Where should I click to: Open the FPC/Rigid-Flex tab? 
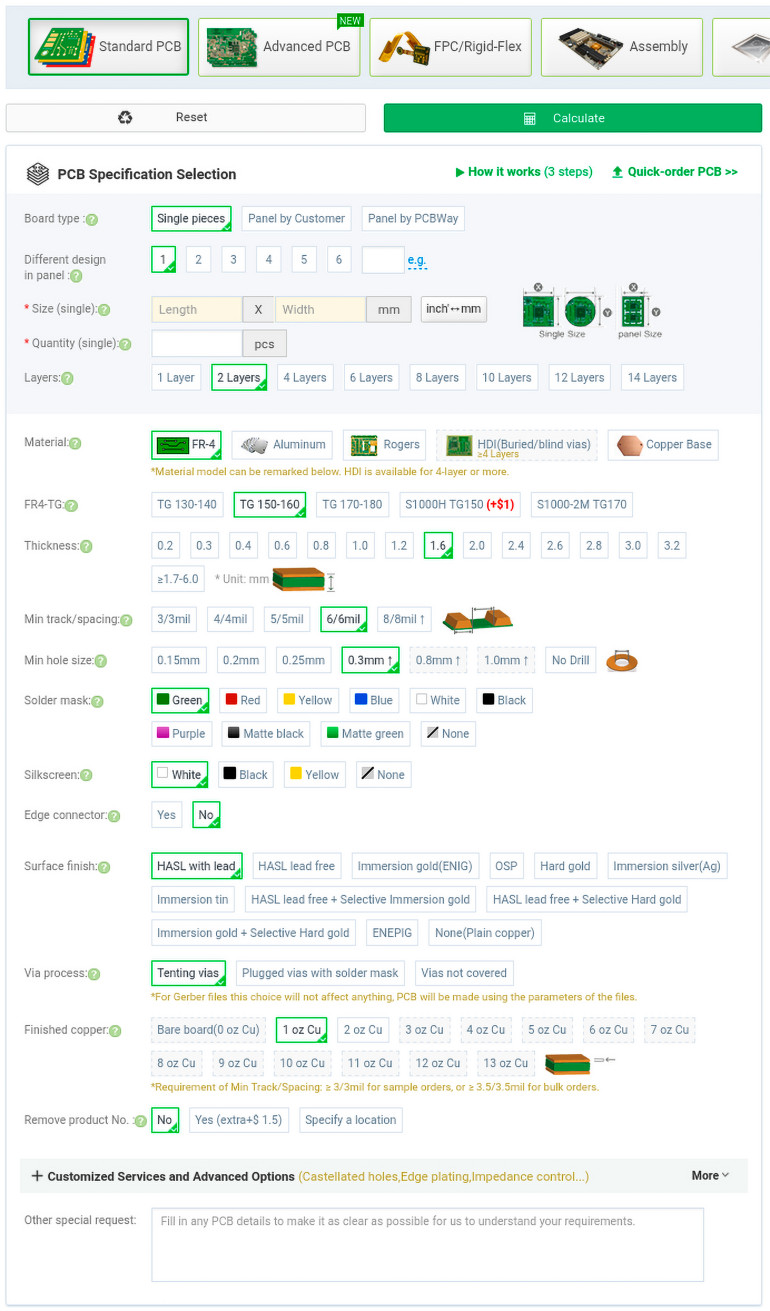450,47
